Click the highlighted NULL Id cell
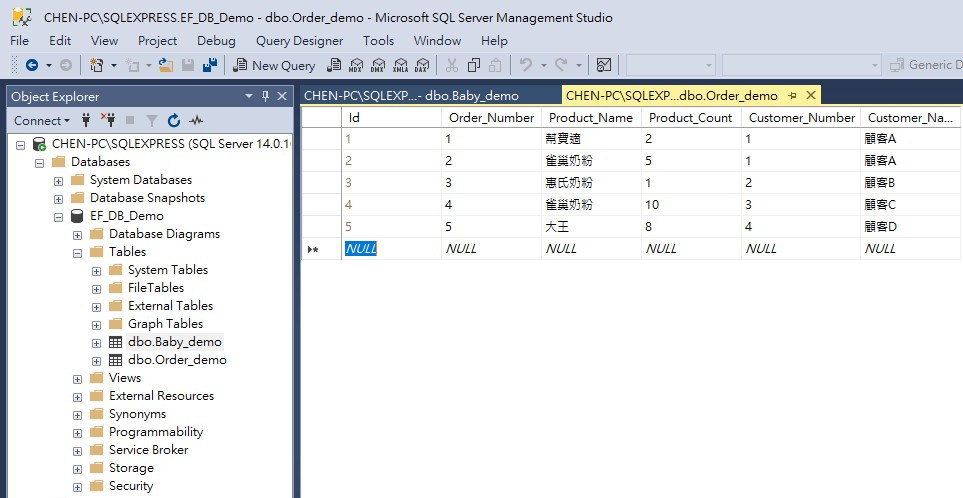Viewport: 963px width, 498px height. (391, 249)
